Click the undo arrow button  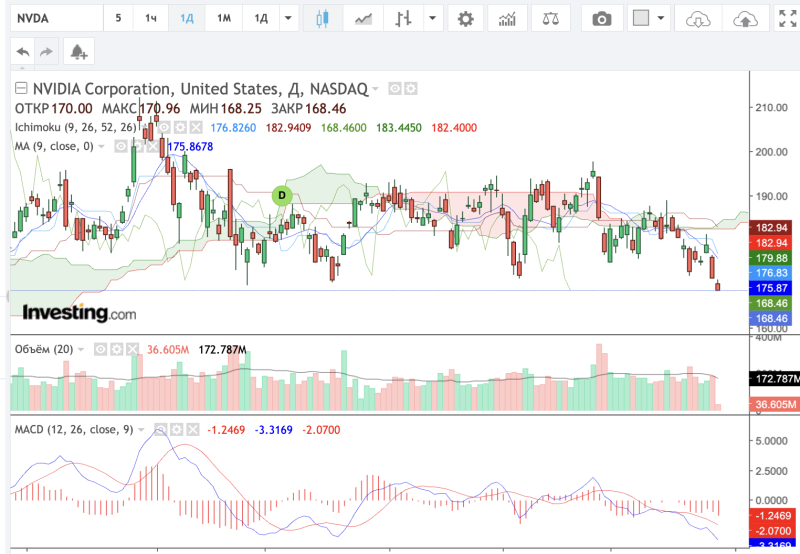click(24, 52)
